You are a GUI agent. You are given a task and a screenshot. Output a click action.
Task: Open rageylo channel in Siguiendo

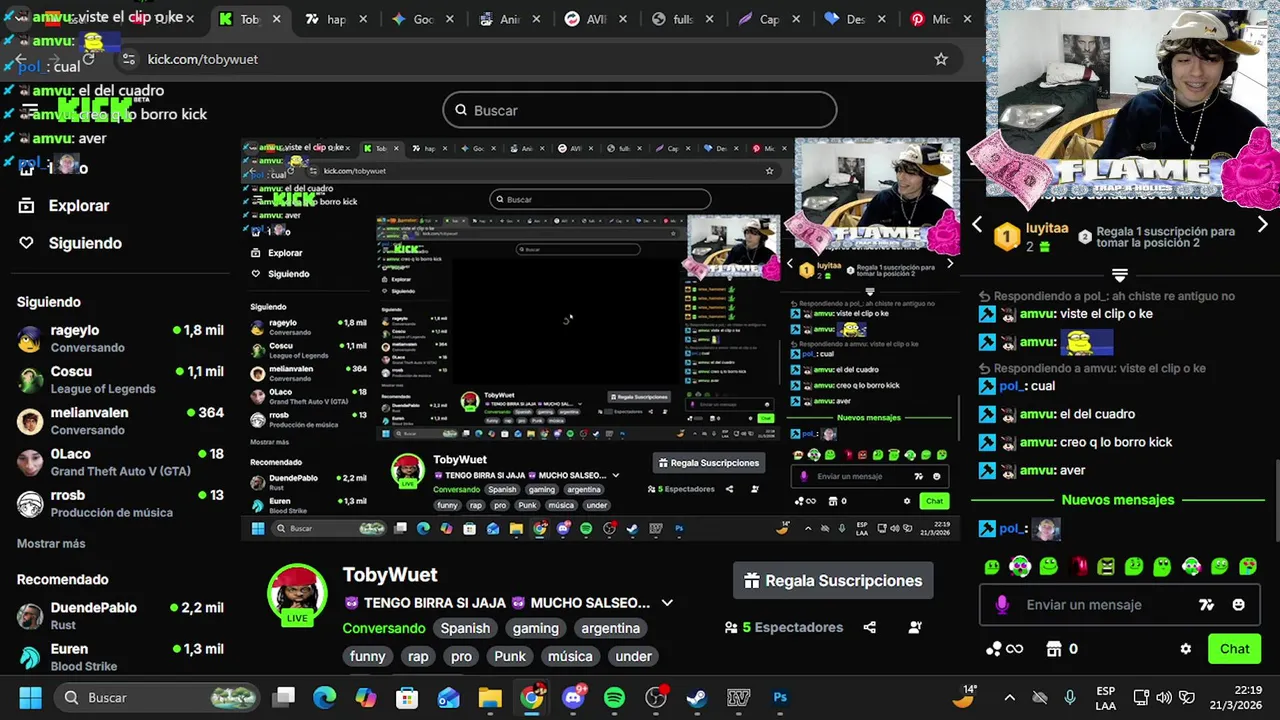click(120, 338)
